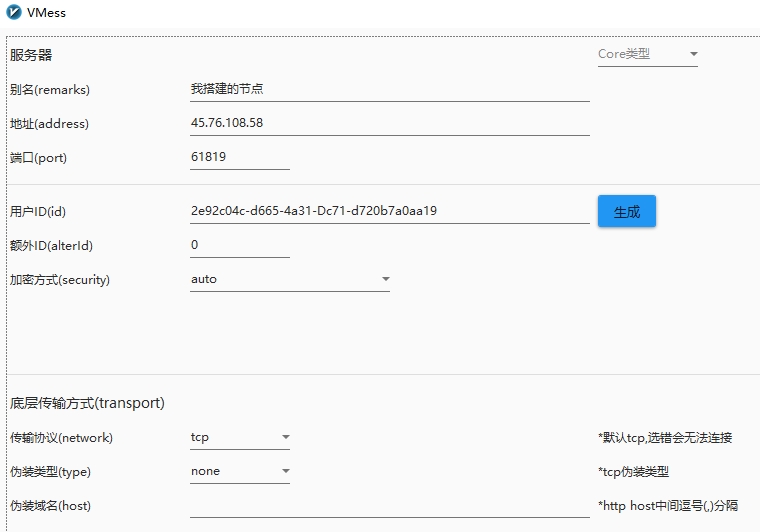
Task: Click the 用户ID(id) UUID input field
Action: 390,211
